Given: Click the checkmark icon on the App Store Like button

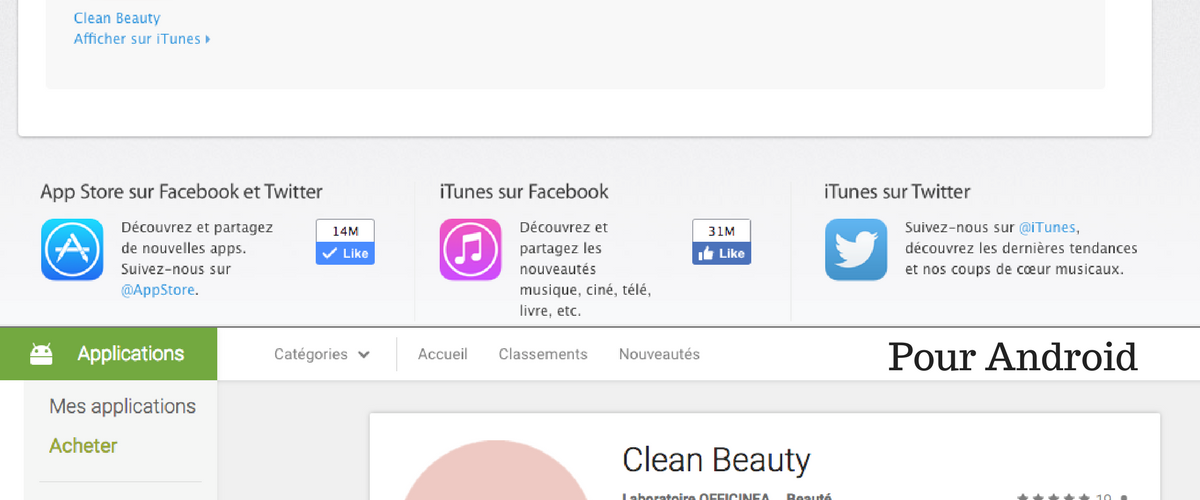Looking at the screenshot, I should click(329, 254).
